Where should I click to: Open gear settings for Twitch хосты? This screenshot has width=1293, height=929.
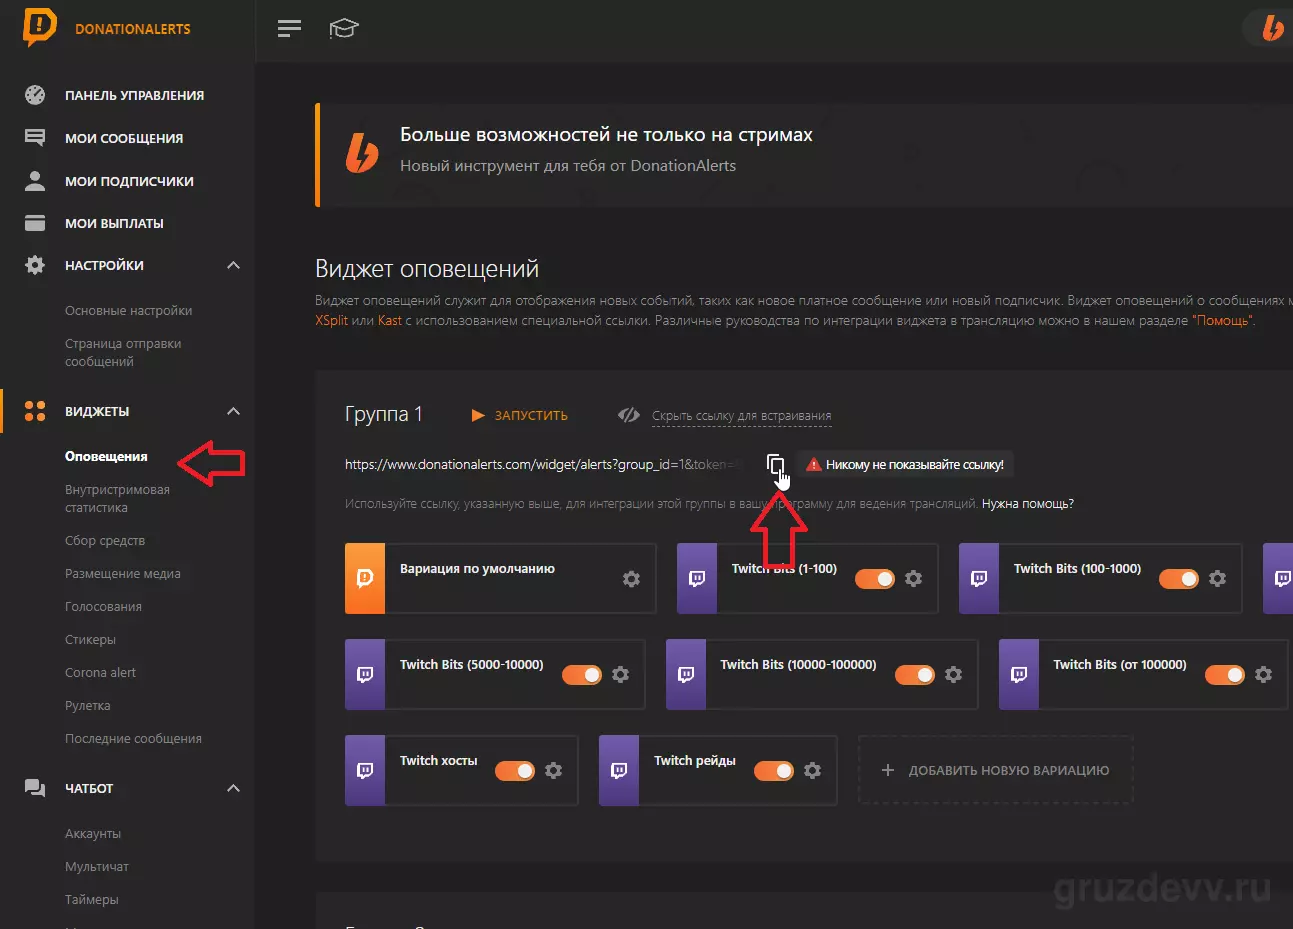pos(553,770)
